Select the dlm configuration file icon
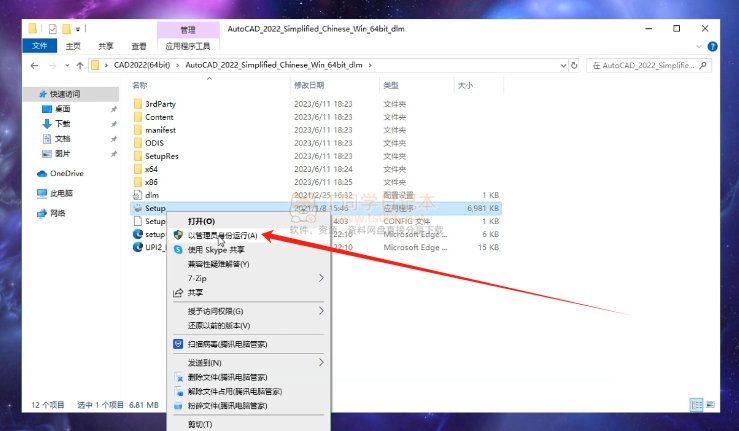This screenshot has width=739, height=431. pyautogui.click(x=138, y=195)
